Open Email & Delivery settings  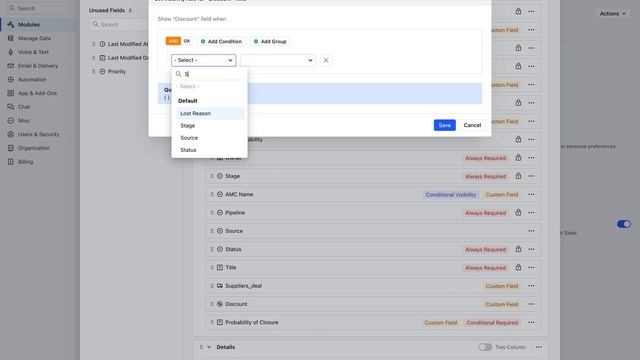click(38, 66)
